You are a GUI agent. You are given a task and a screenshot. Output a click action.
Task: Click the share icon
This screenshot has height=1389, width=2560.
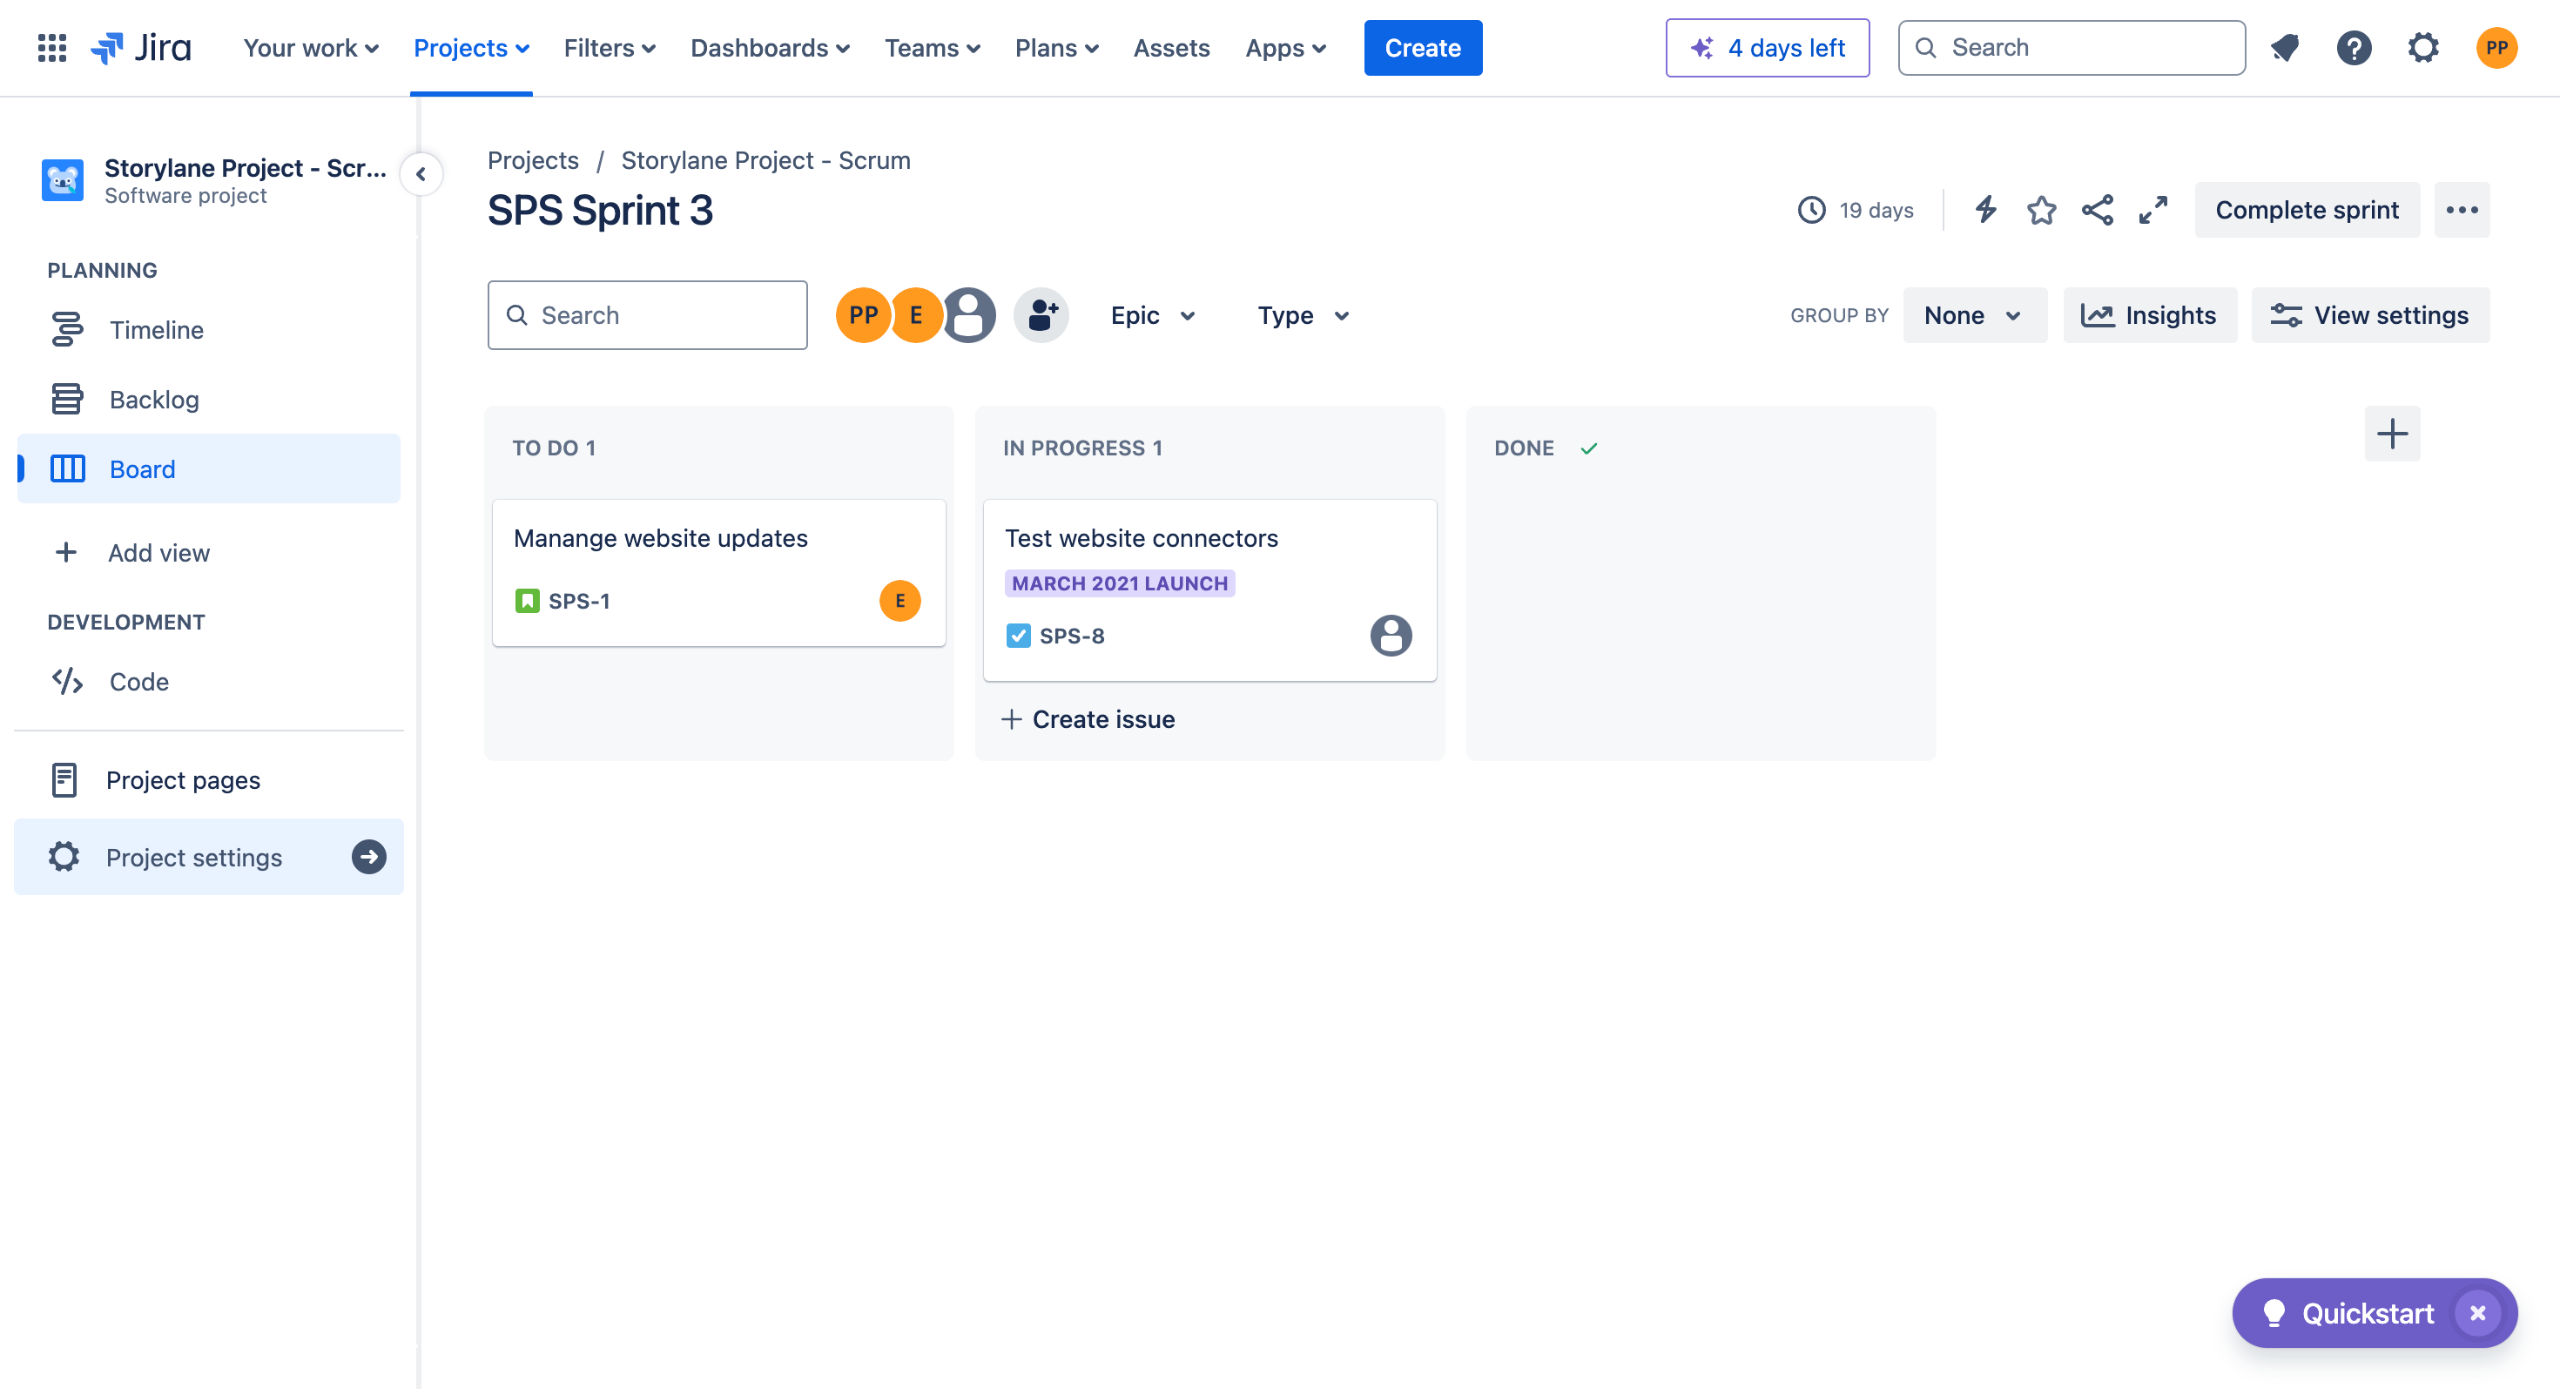pos(2097,210)
